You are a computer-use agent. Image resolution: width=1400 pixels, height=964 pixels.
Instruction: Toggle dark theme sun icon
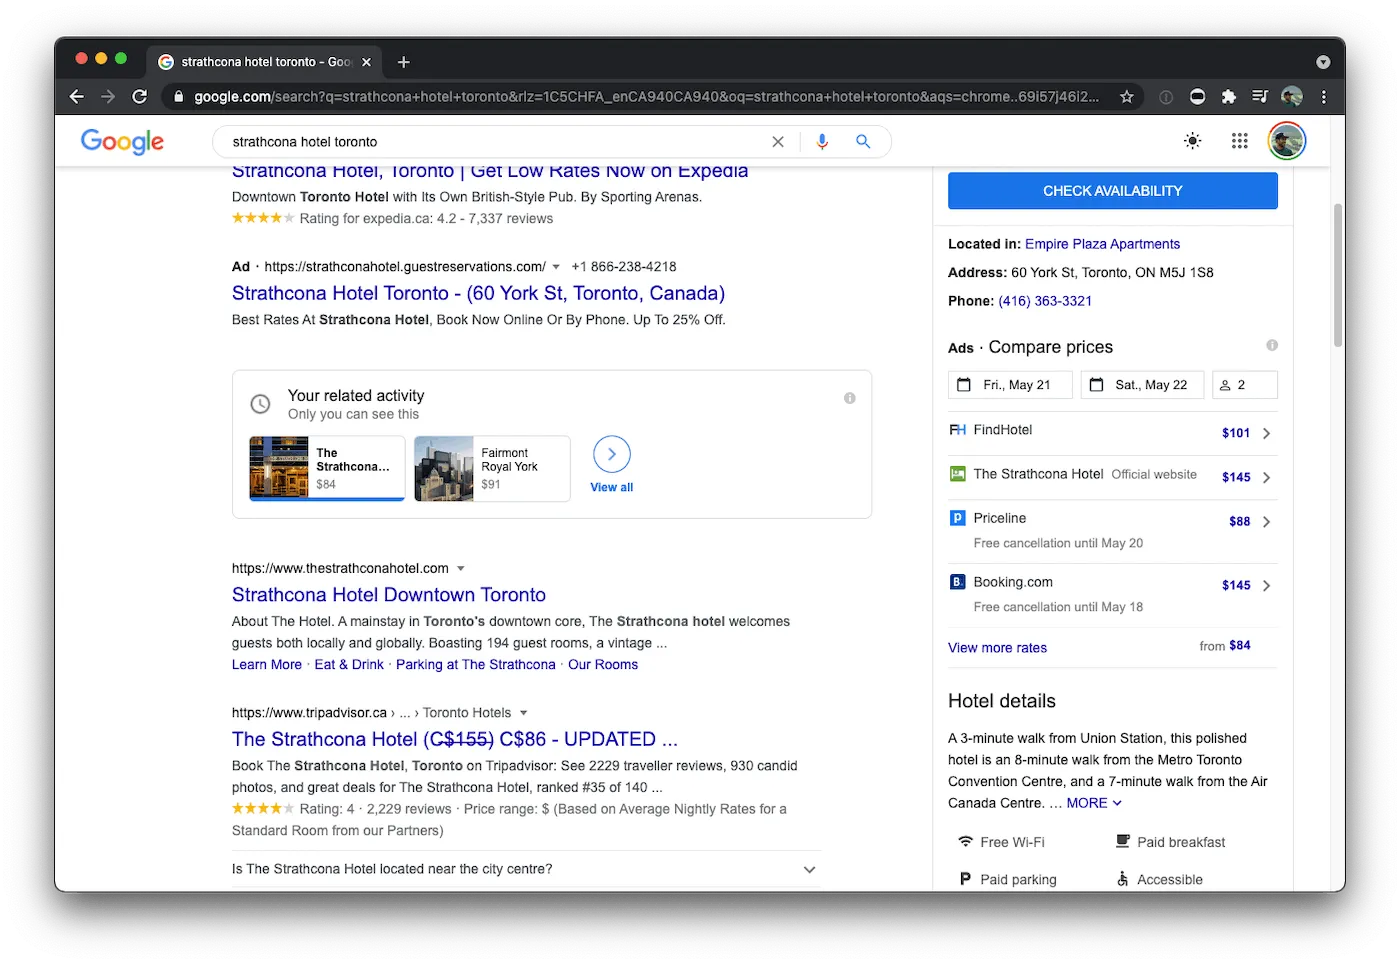click(x=1193, y=141)
